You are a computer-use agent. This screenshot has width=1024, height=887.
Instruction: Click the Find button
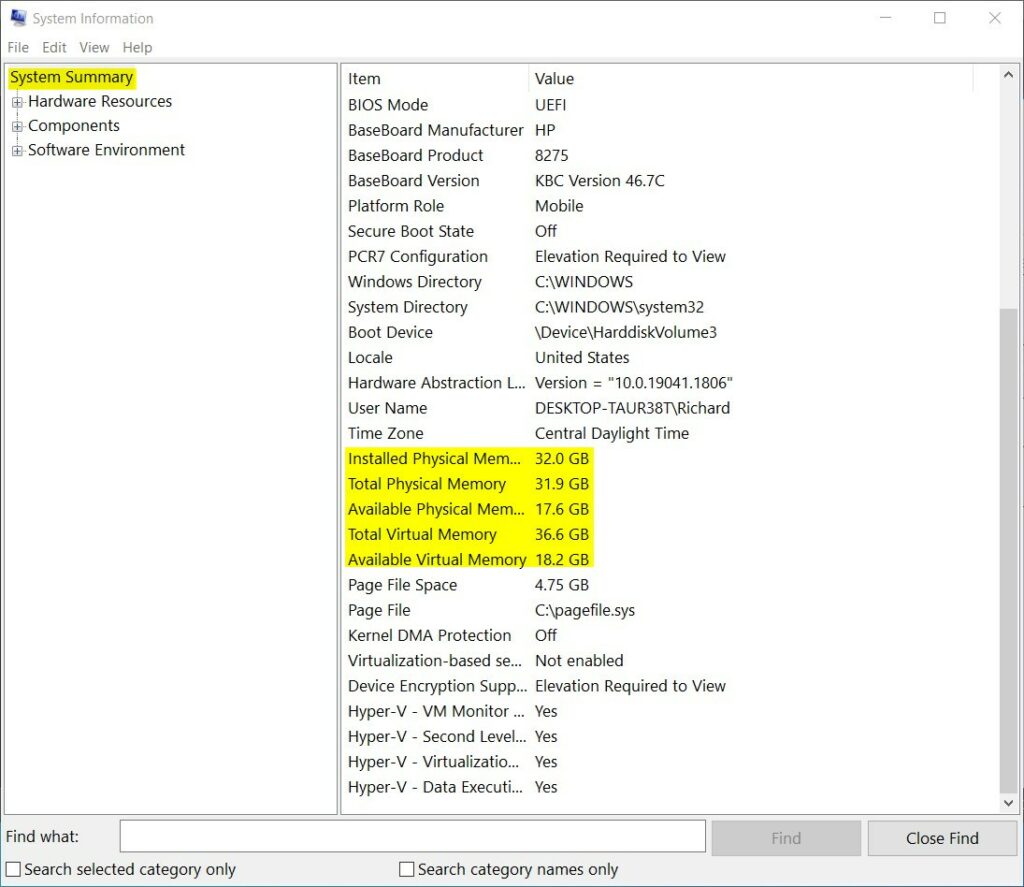pos(786,838)
